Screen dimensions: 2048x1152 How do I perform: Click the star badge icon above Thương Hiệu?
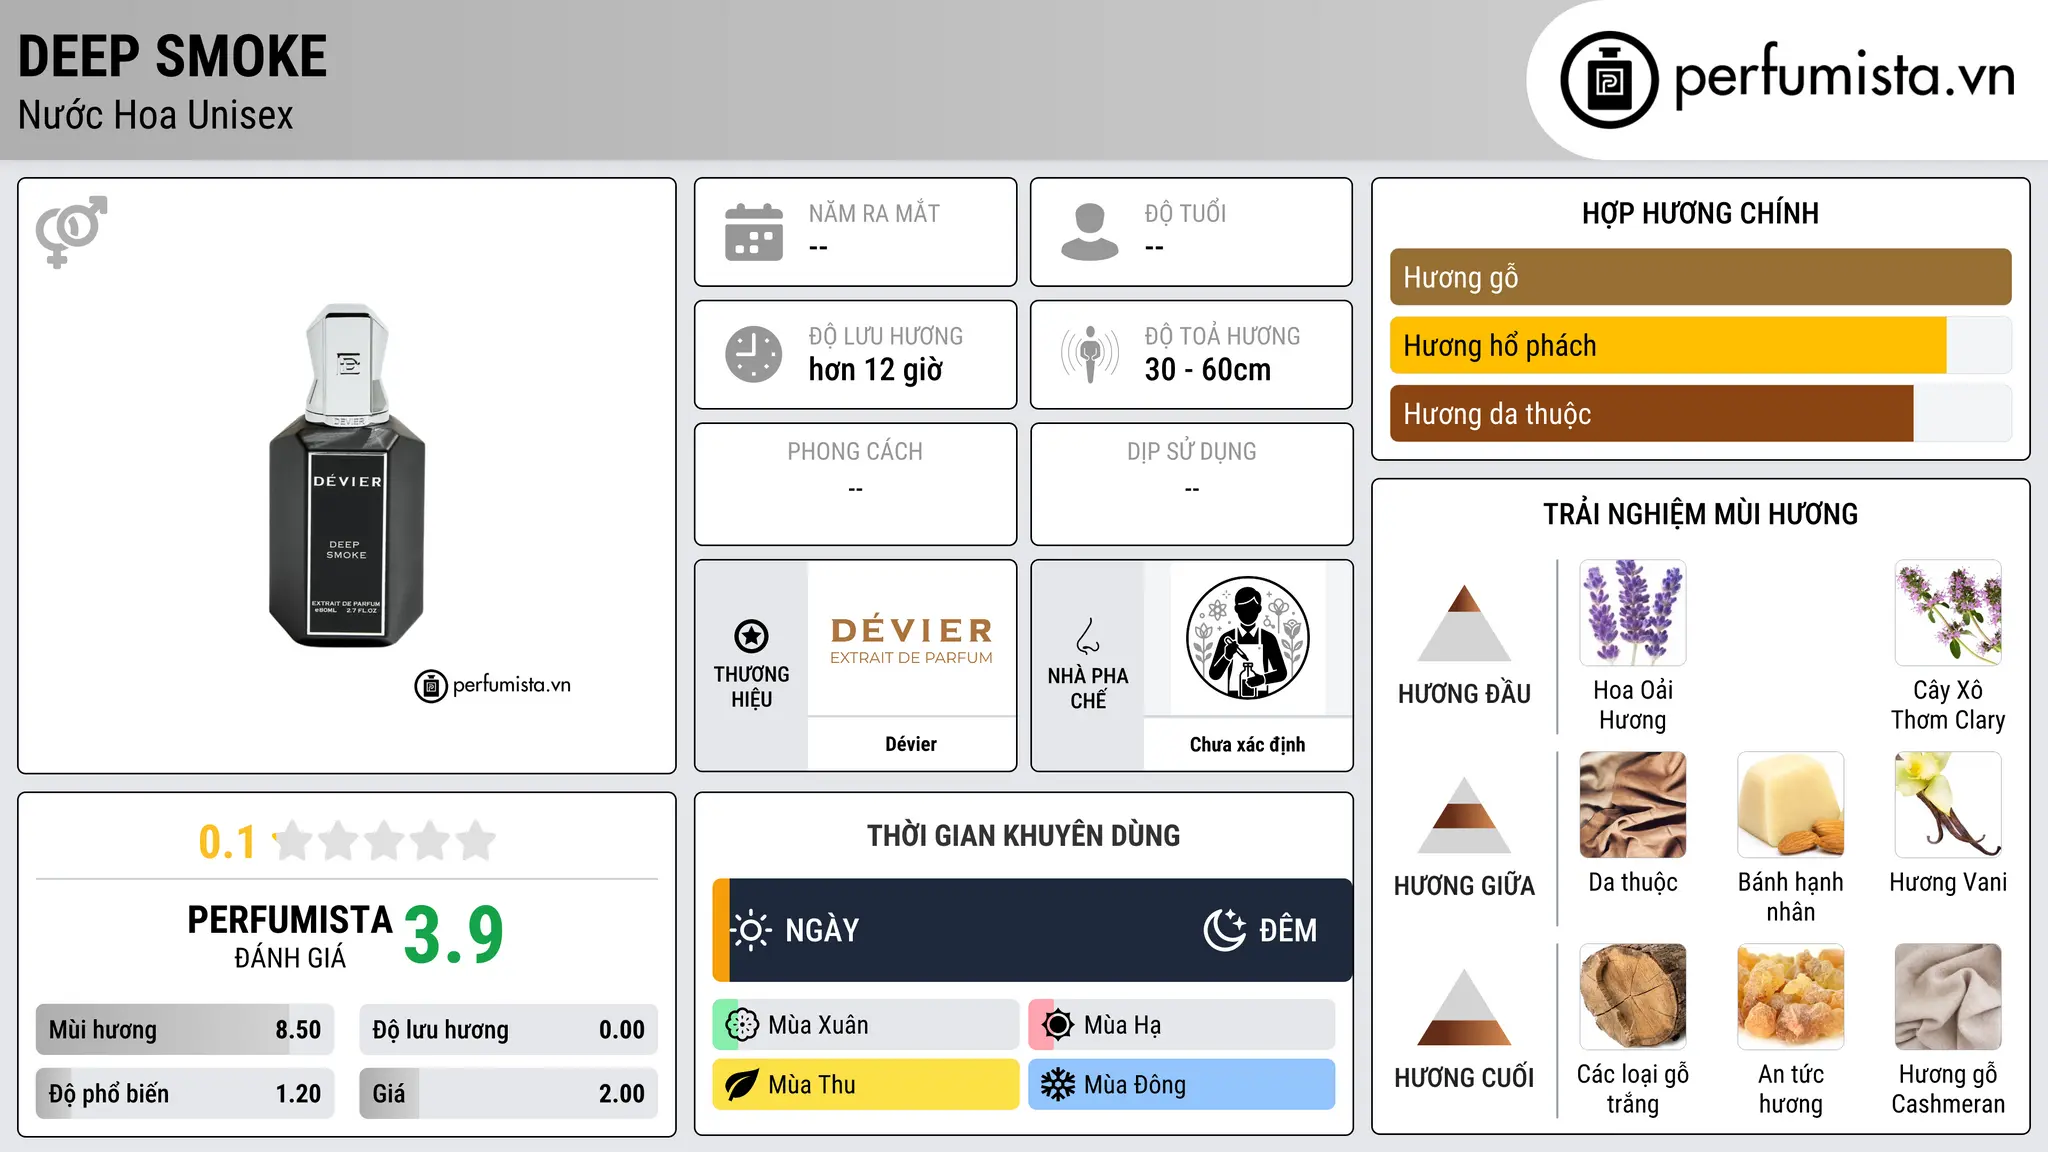751,636
